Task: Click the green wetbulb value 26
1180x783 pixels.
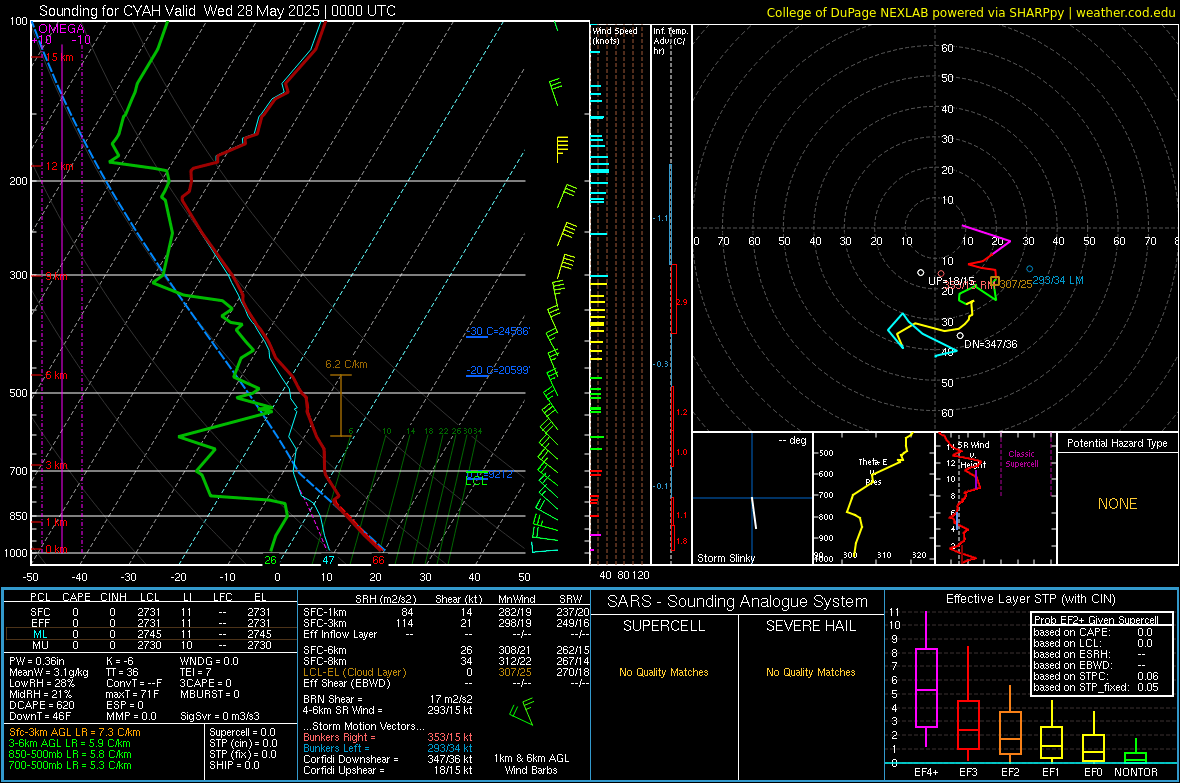Action: tap(270, 560)
